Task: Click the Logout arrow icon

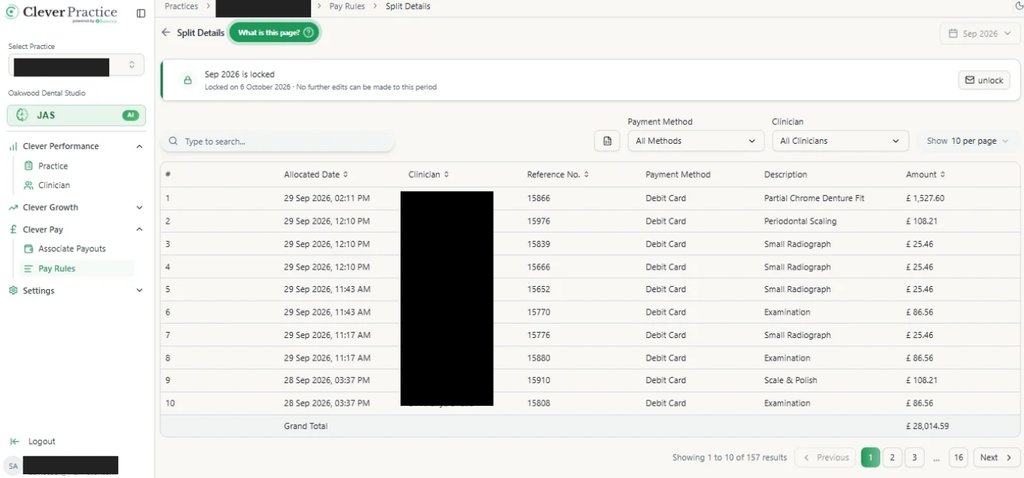Action: (14, 441)
